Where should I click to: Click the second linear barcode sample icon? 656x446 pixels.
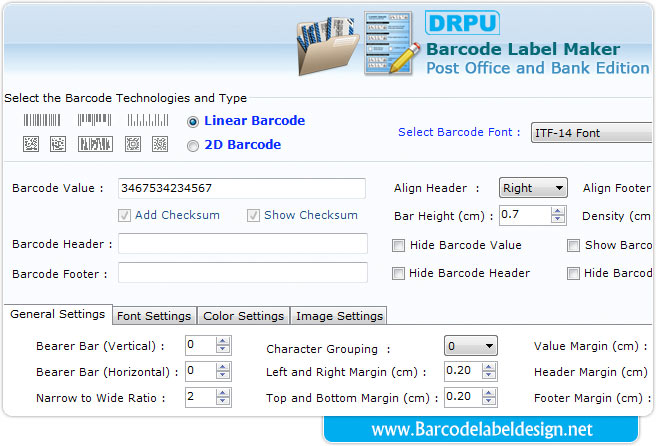(95, 120)
